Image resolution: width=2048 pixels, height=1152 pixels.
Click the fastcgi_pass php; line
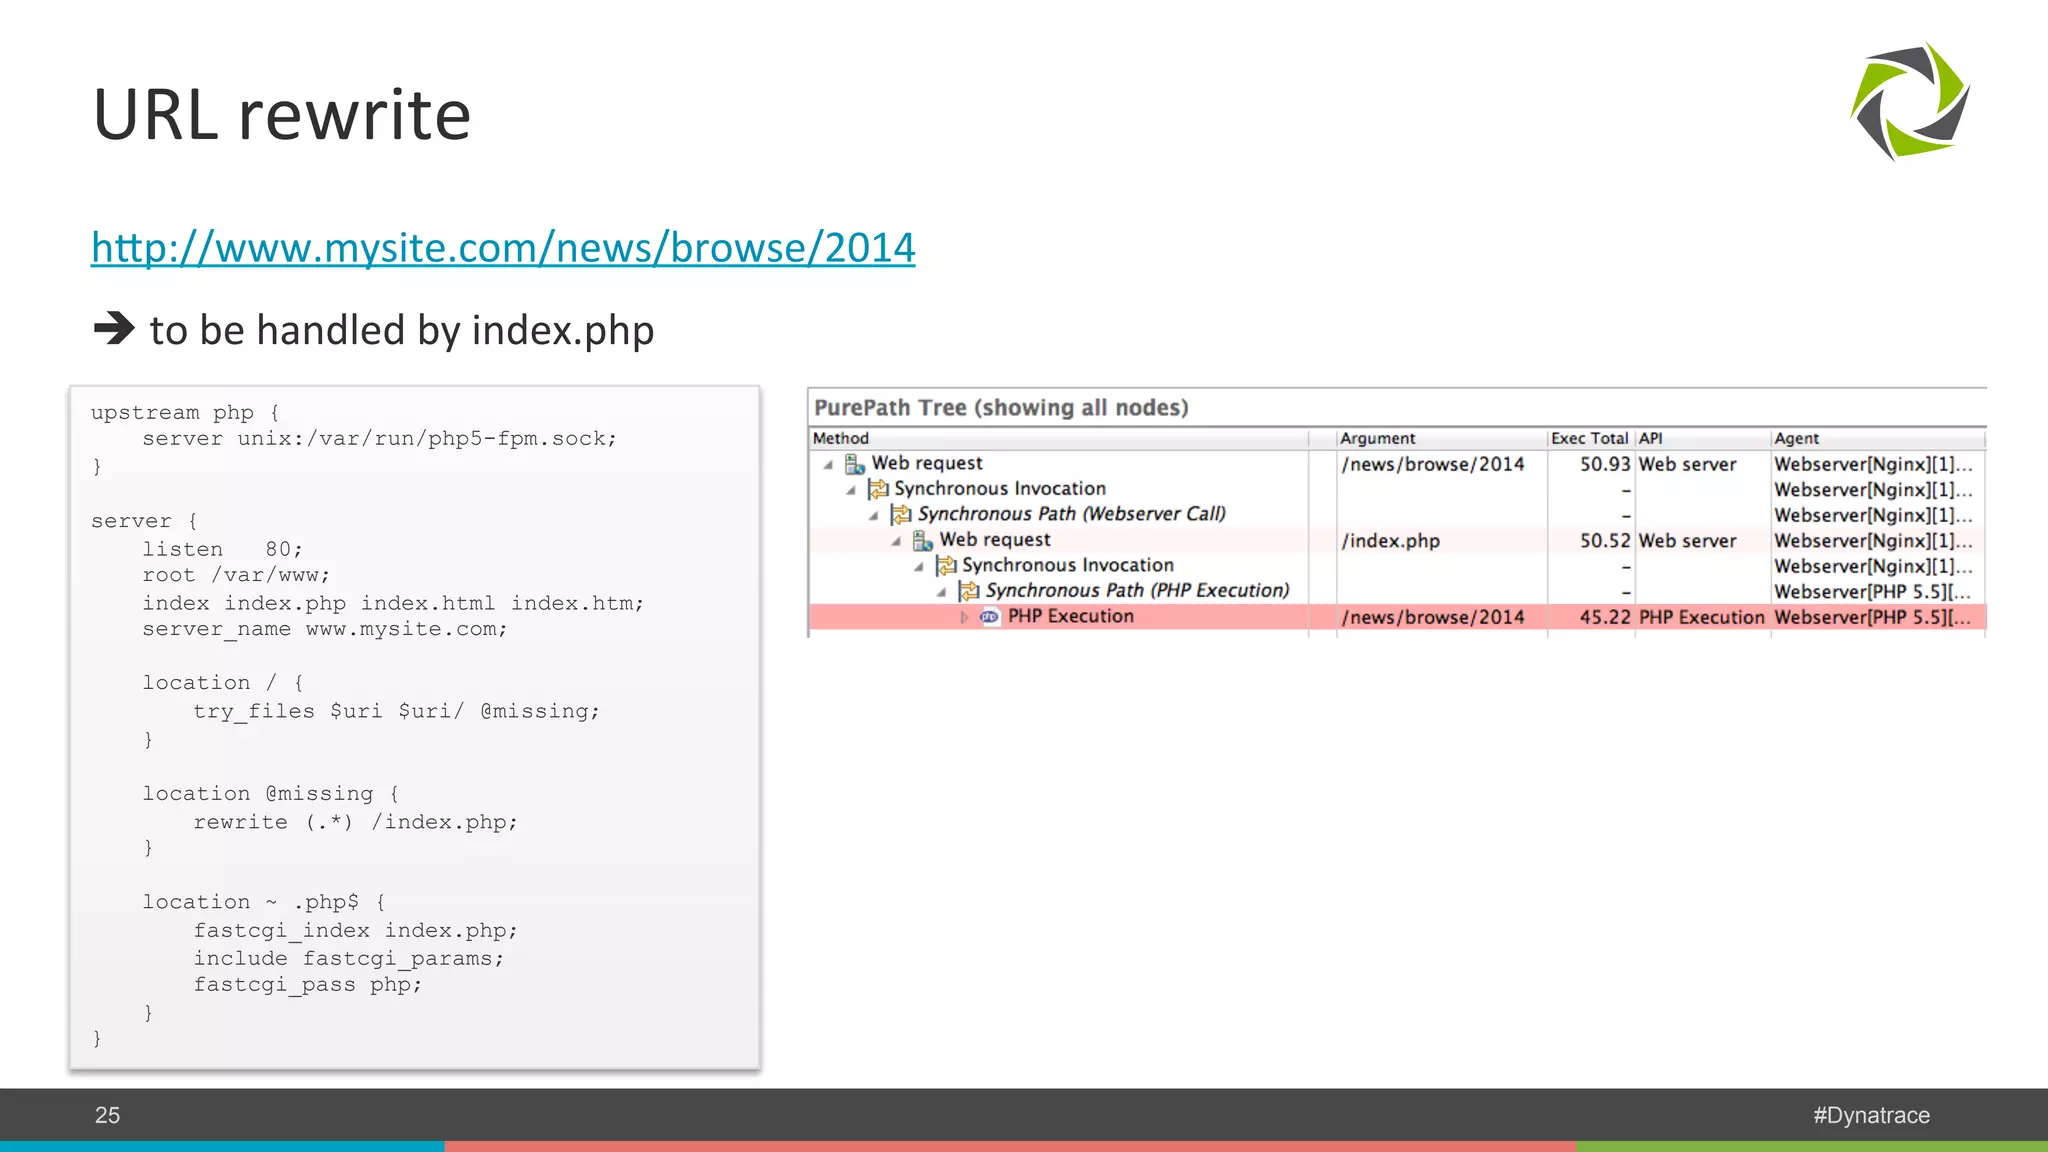[x=307, y=985]
